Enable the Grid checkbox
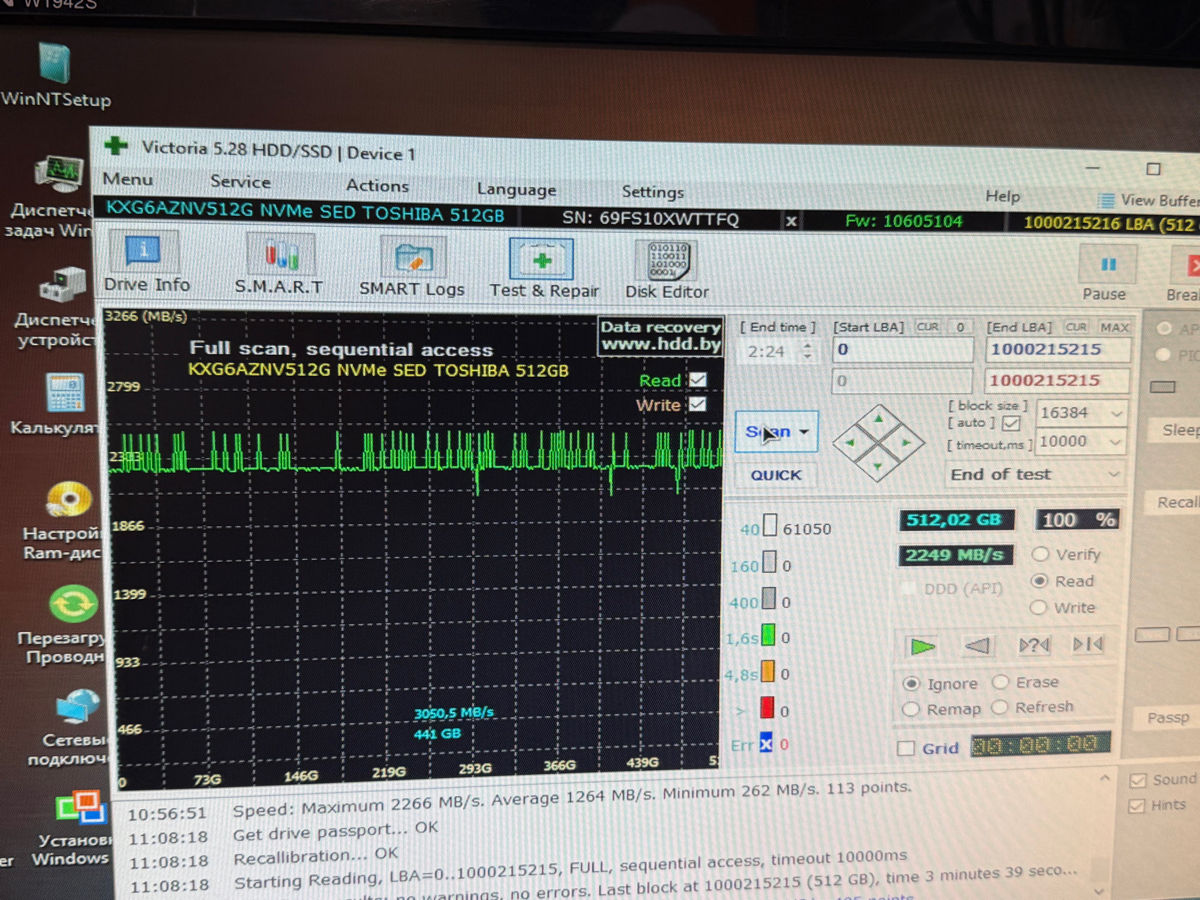 [906, 748]
